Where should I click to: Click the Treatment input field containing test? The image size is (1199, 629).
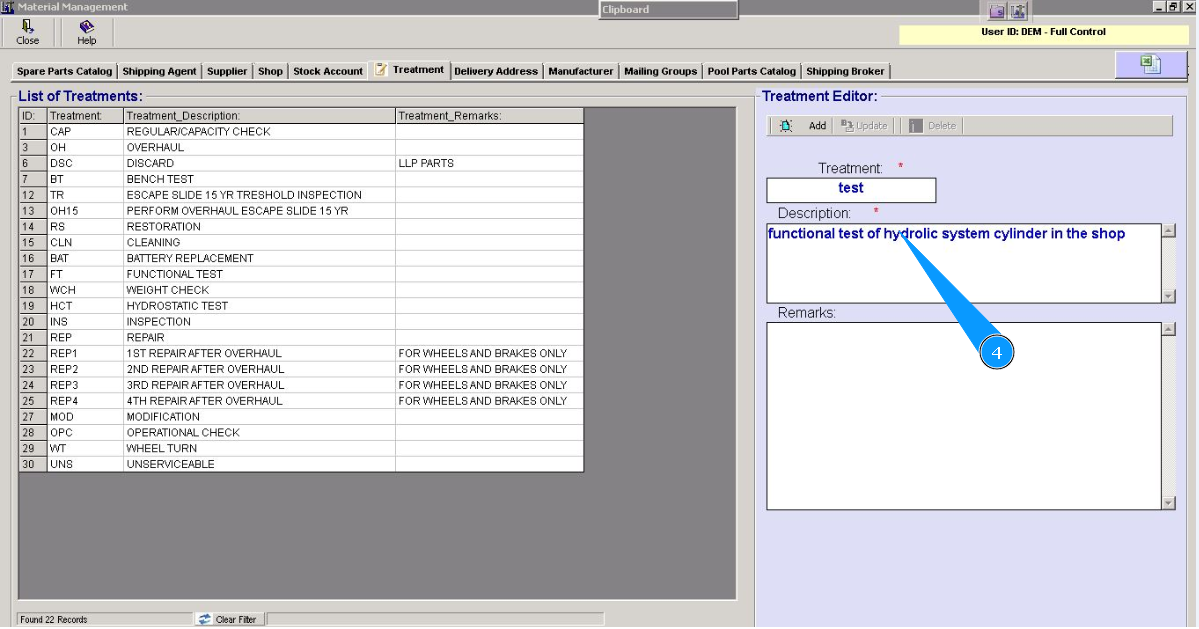point(851,190)
